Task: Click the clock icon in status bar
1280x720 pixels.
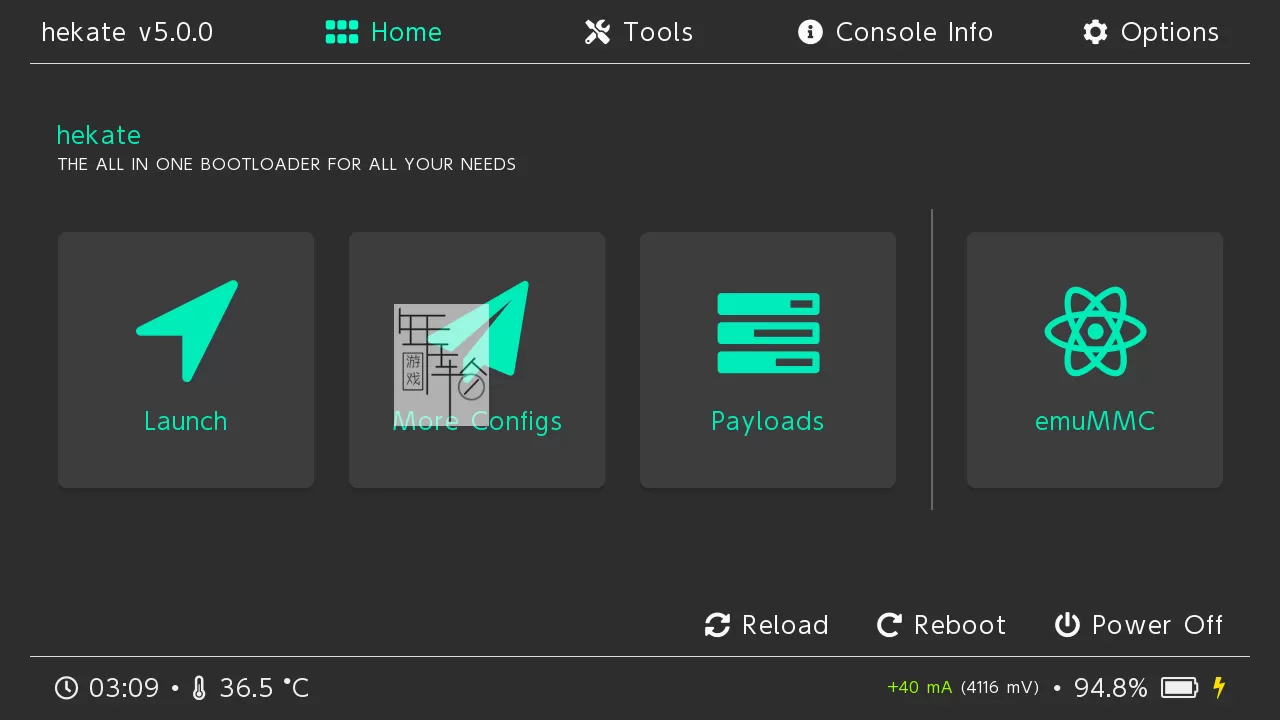Action: tap(66, 688)
